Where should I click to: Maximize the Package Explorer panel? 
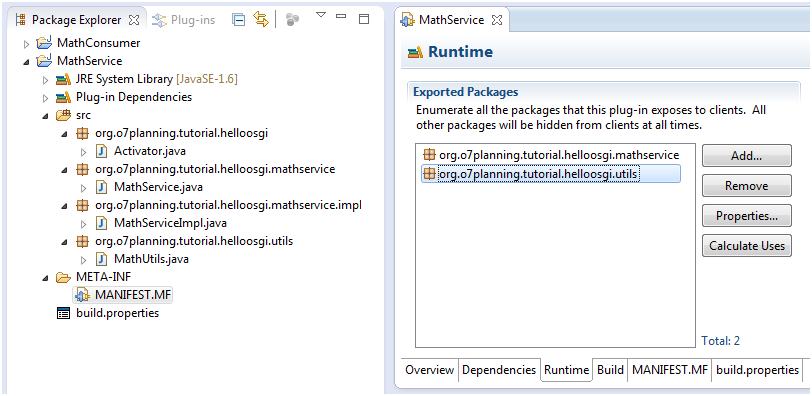click(x=364, y=19)
